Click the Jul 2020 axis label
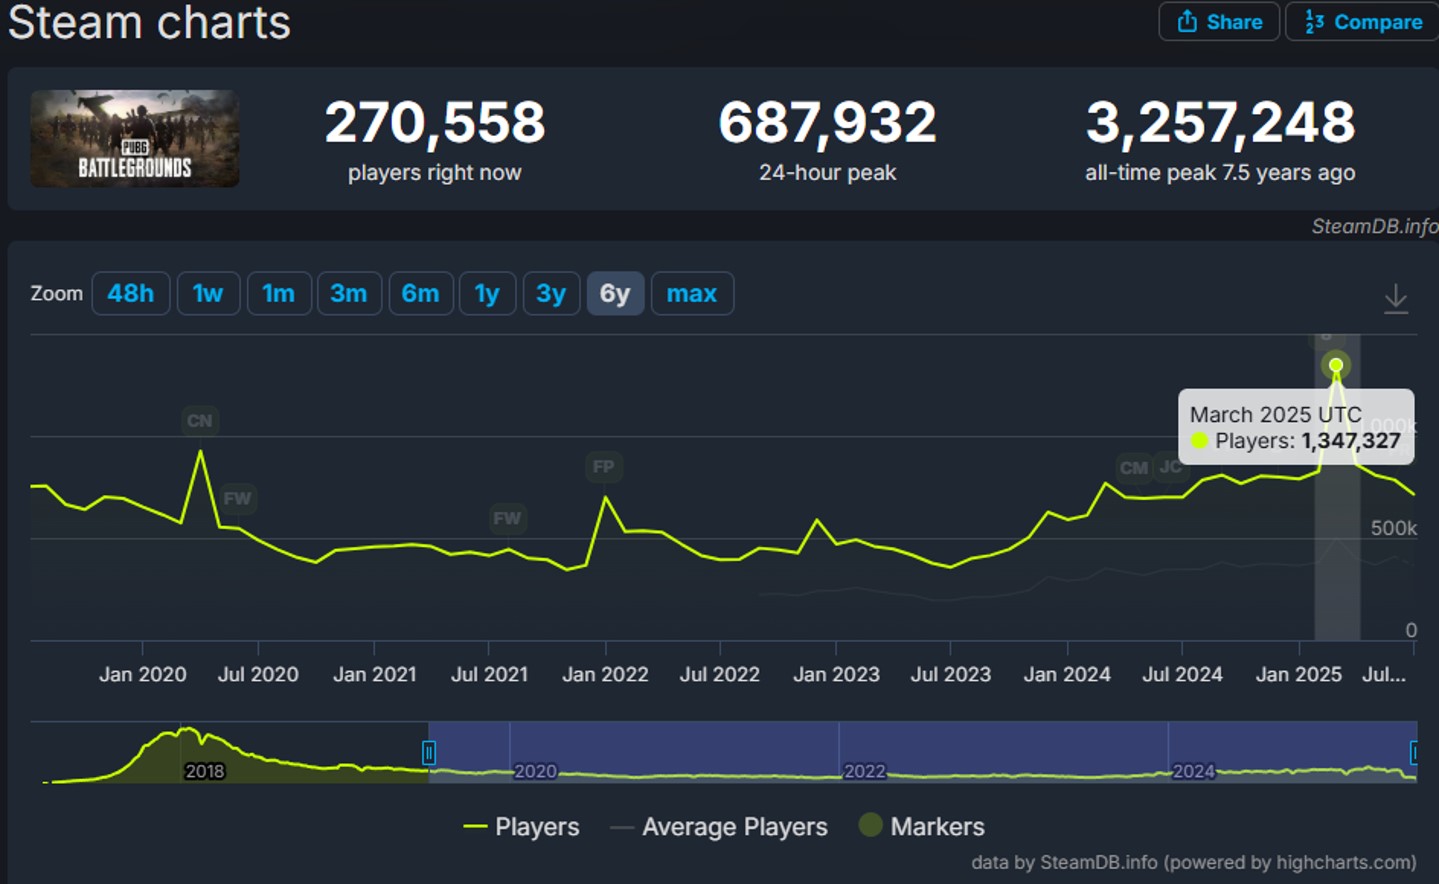Image resolution: width=1439 pixels, height=884 pixels. click(x=258, y=675)
